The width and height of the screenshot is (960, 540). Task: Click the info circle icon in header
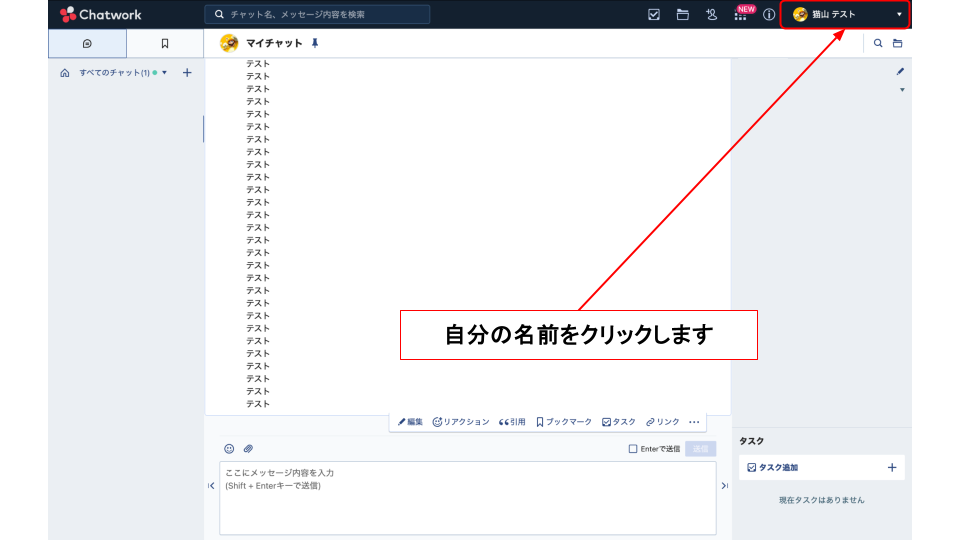tap(769, 15)
